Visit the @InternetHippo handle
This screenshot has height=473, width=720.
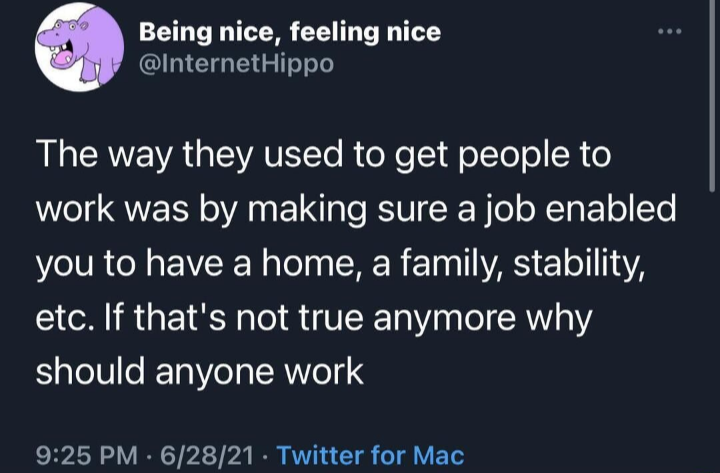click(236, 64)
